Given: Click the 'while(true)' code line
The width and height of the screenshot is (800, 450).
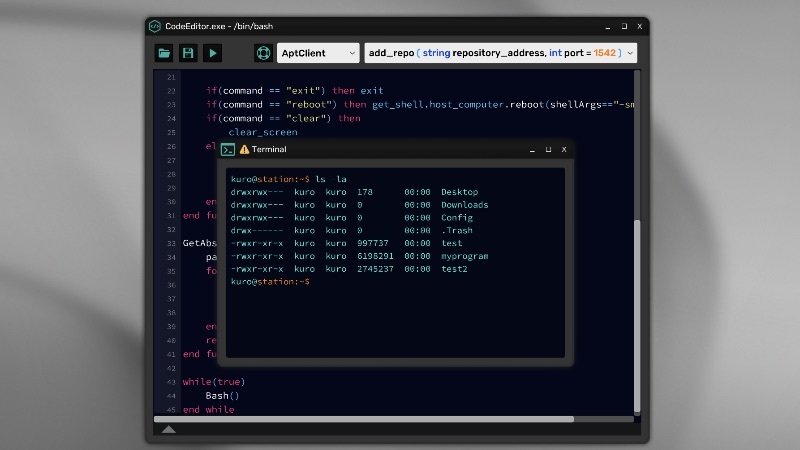Looking at the screenshot, I should point(214,382).
